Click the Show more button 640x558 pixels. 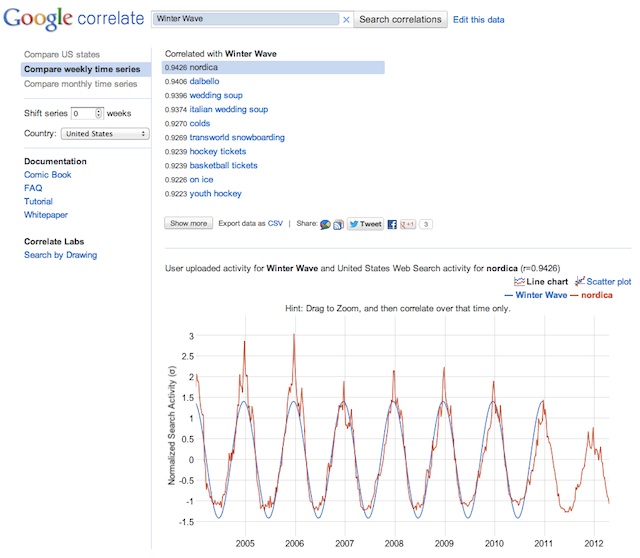189,223
